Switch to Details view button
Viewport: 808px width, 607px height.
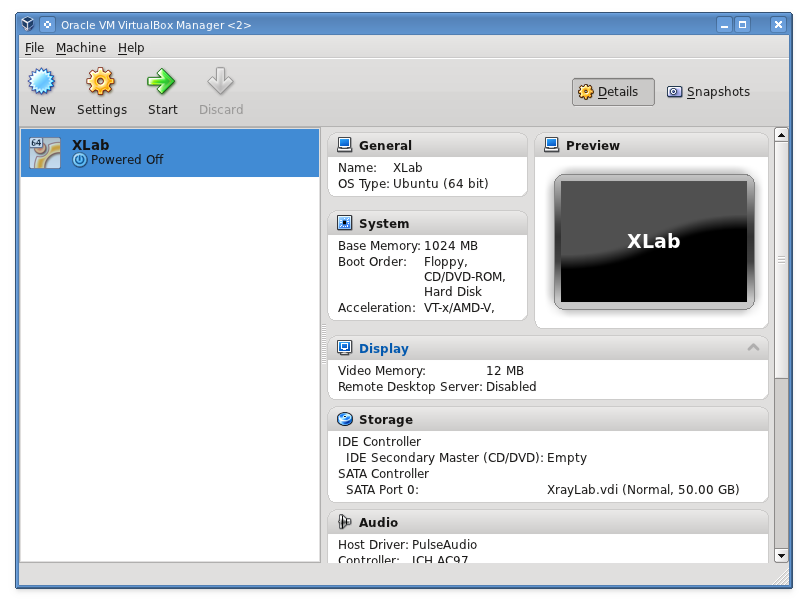tap(613, 92)
